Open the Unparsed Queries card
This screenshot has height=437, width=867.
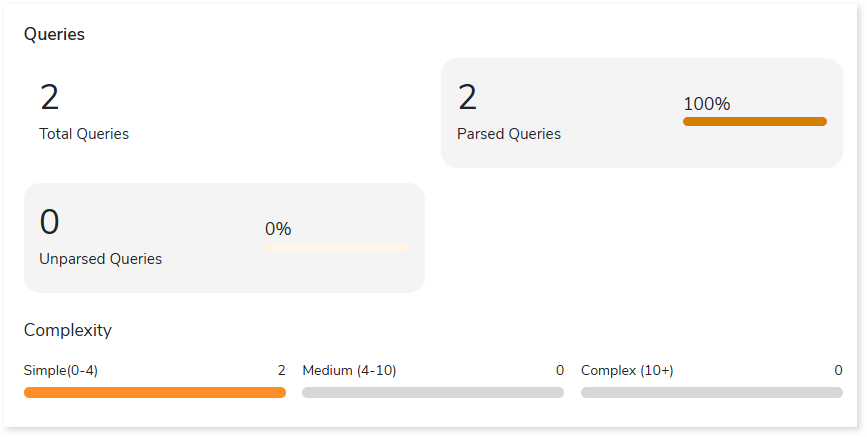[224, 238]
